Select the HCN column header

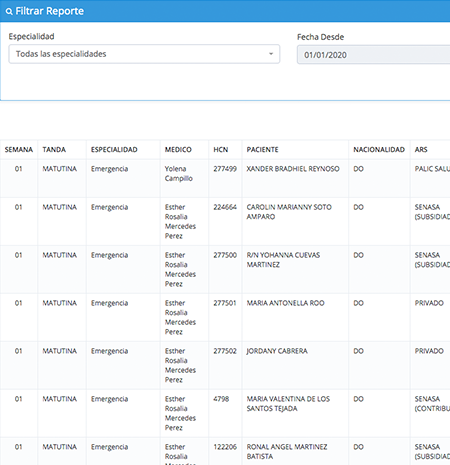tap(221, 150)
